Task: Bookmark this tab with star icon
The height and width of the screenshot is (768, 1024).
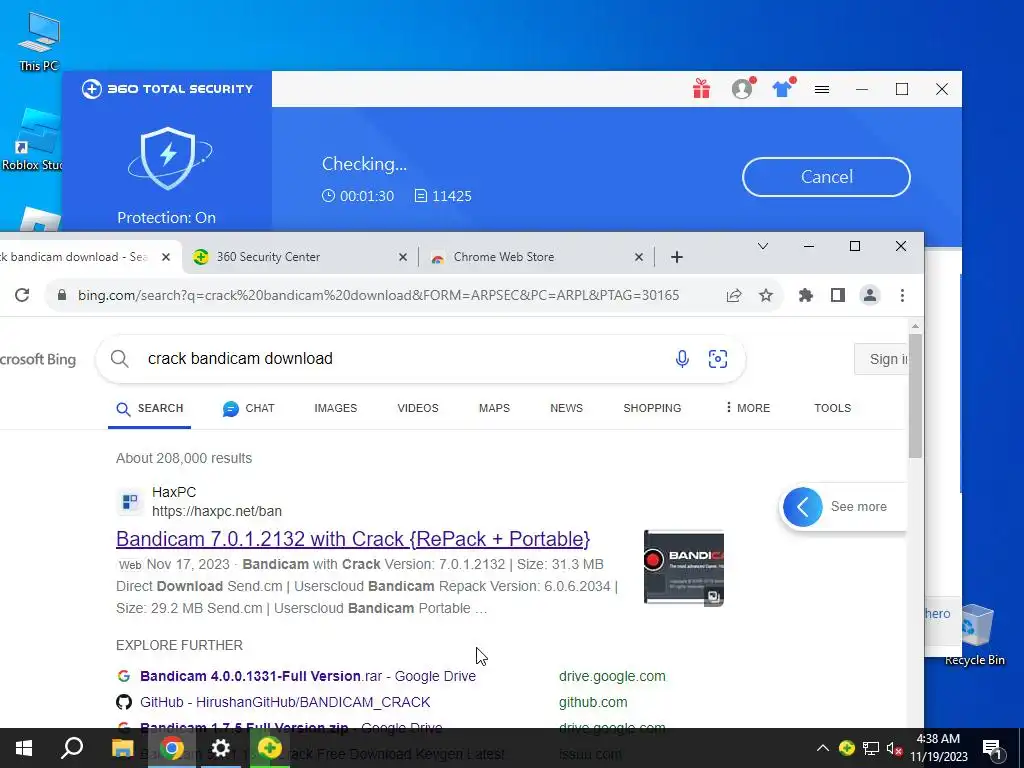Action: click(766, 295)
